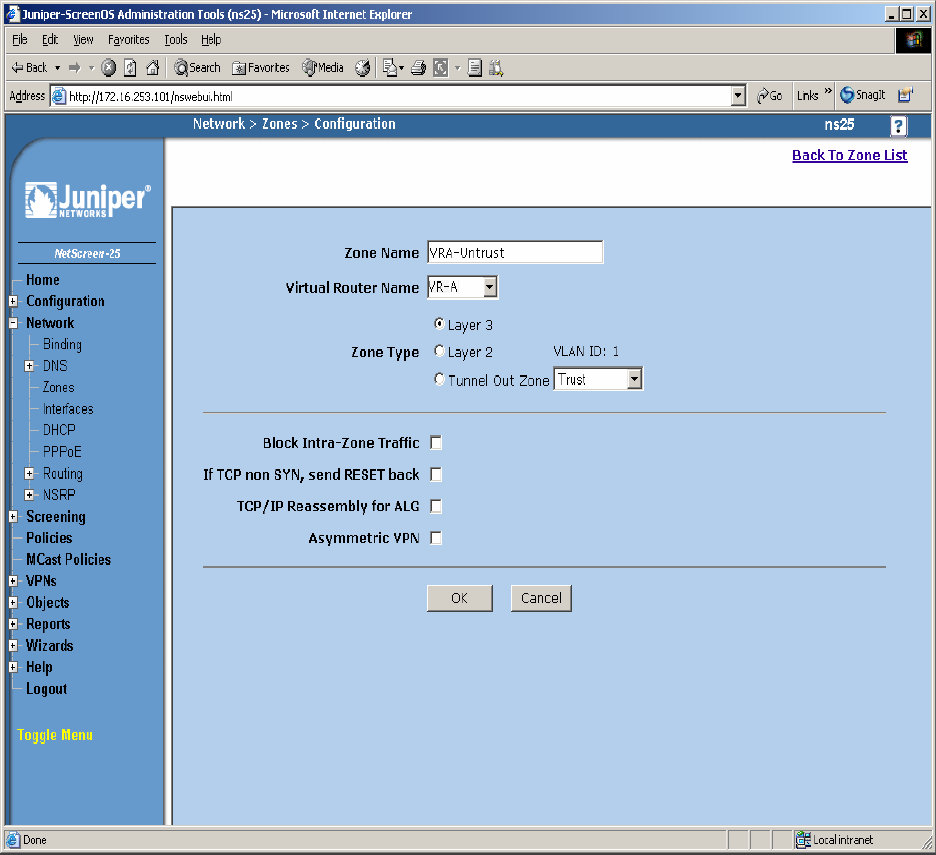Open PPPoE under Network
Screen dimensions: 936x855
(x=62, y=452)
